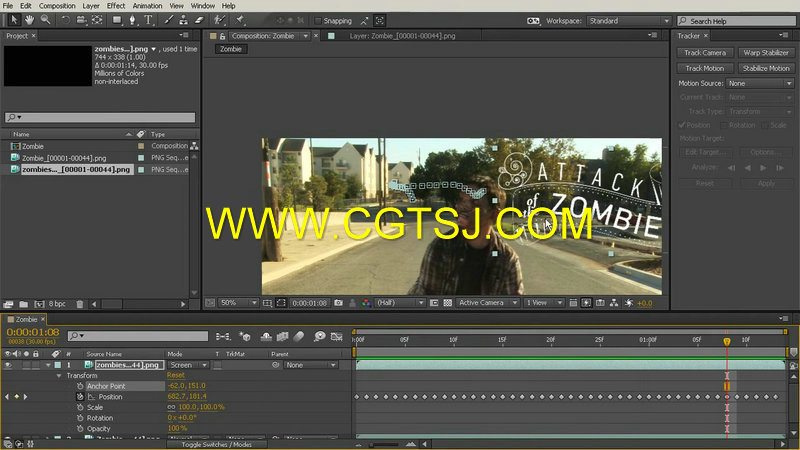The width and height of the screenshot is (800, 450).
Task: Select the Brush tool
Action: 168,20
